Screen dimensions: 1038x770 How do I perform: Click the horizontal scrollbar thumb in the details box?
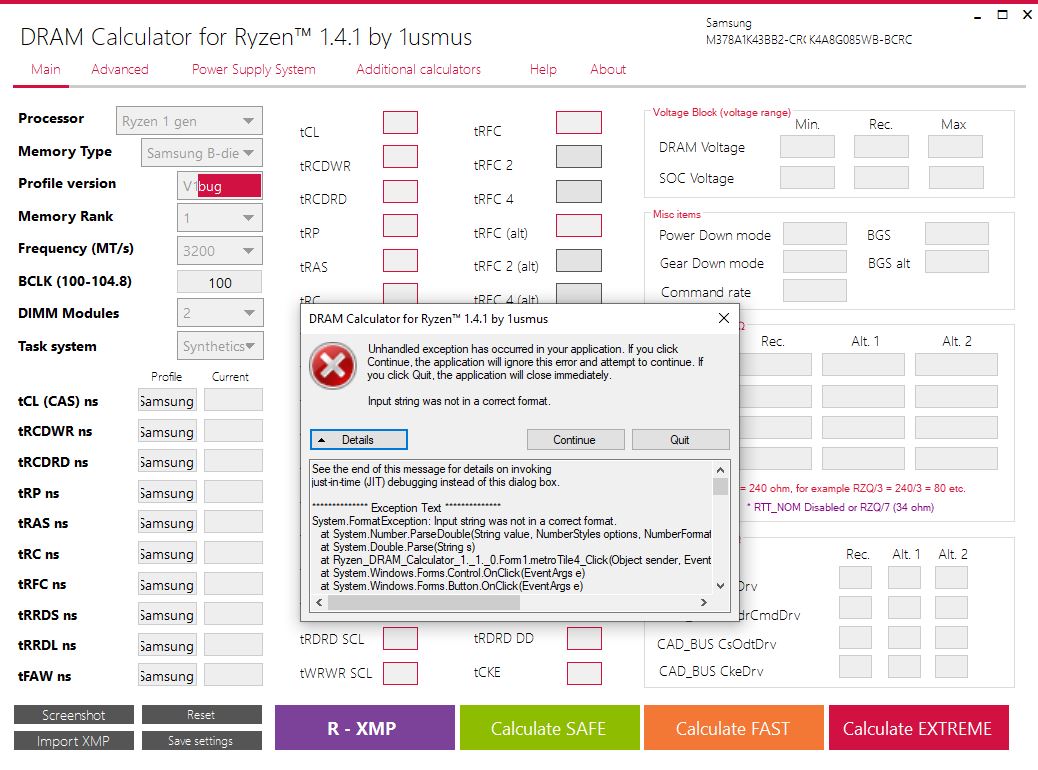424,602
